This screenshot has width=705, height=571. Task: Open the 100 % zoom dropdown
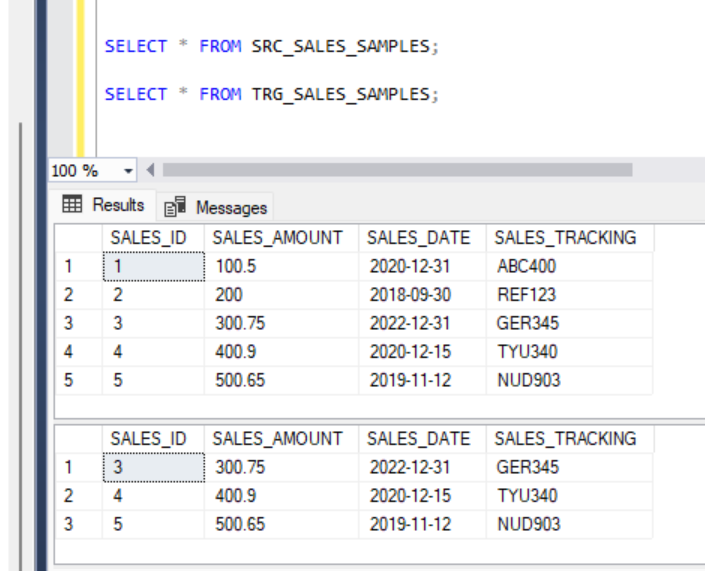(x=127, y=172)
